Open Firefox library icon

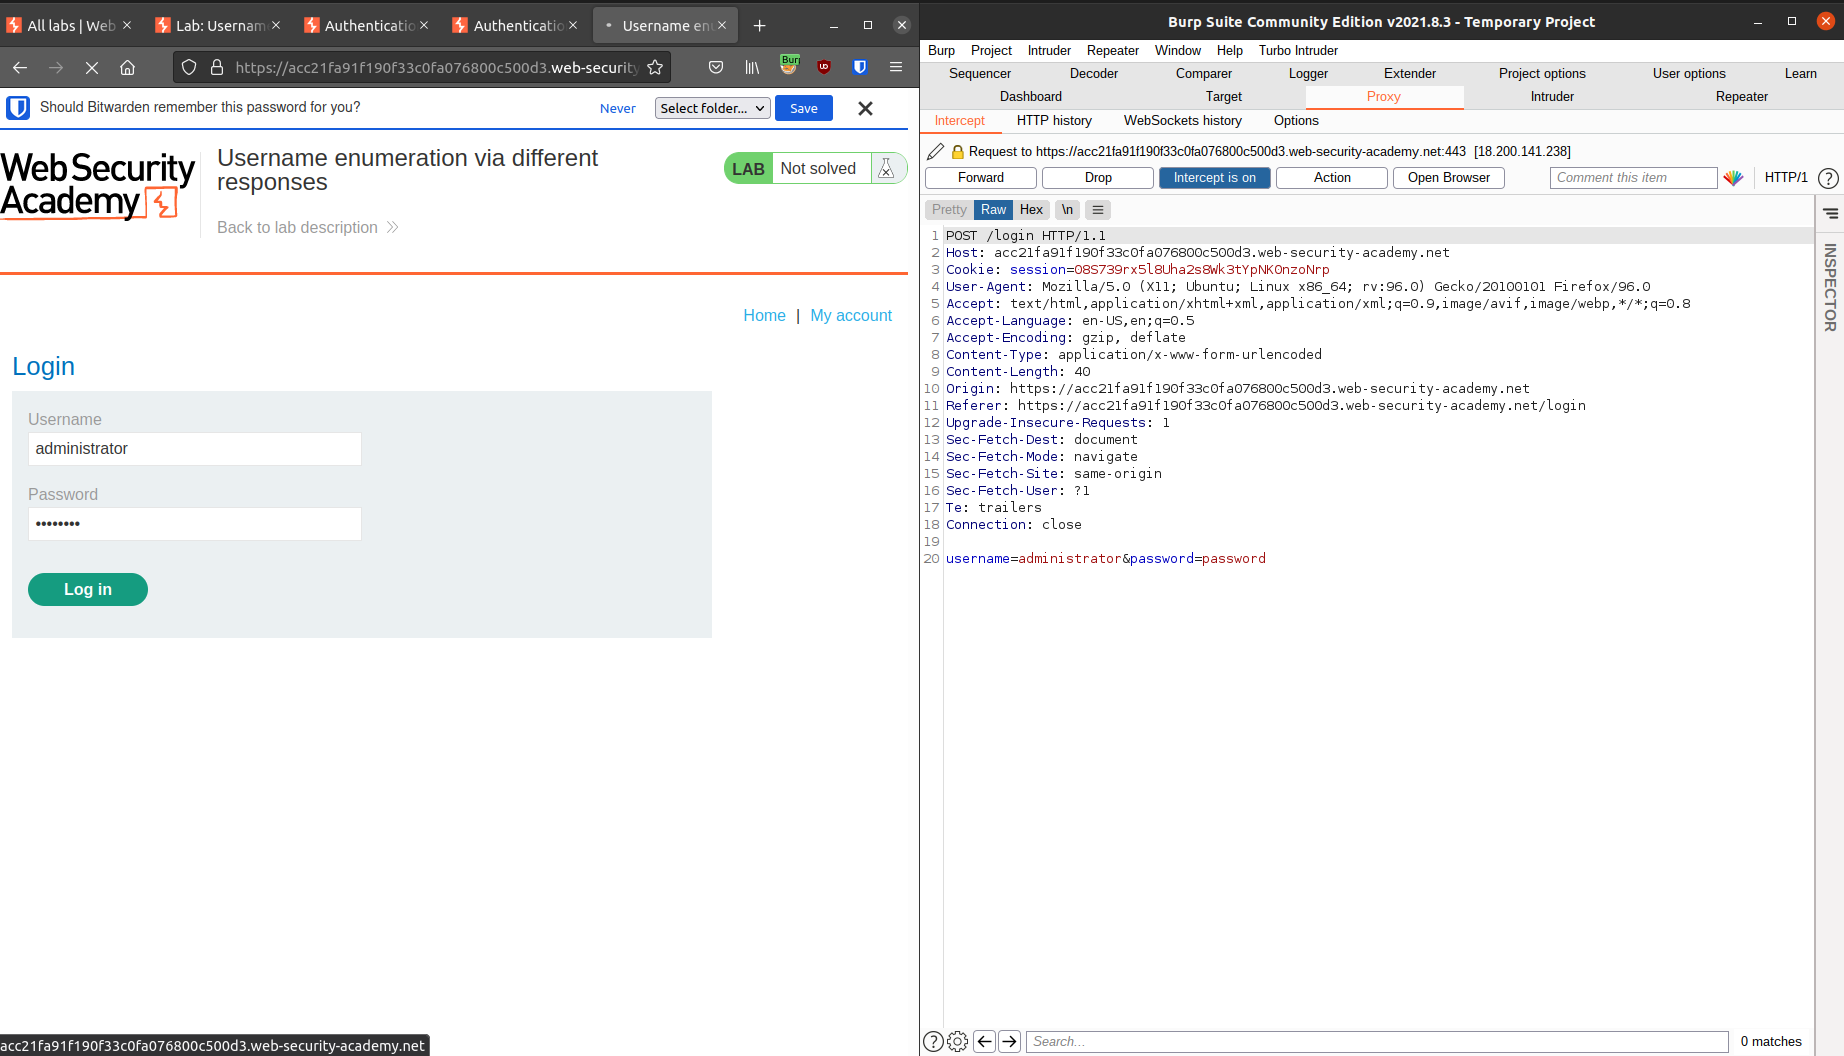[752, 67]
